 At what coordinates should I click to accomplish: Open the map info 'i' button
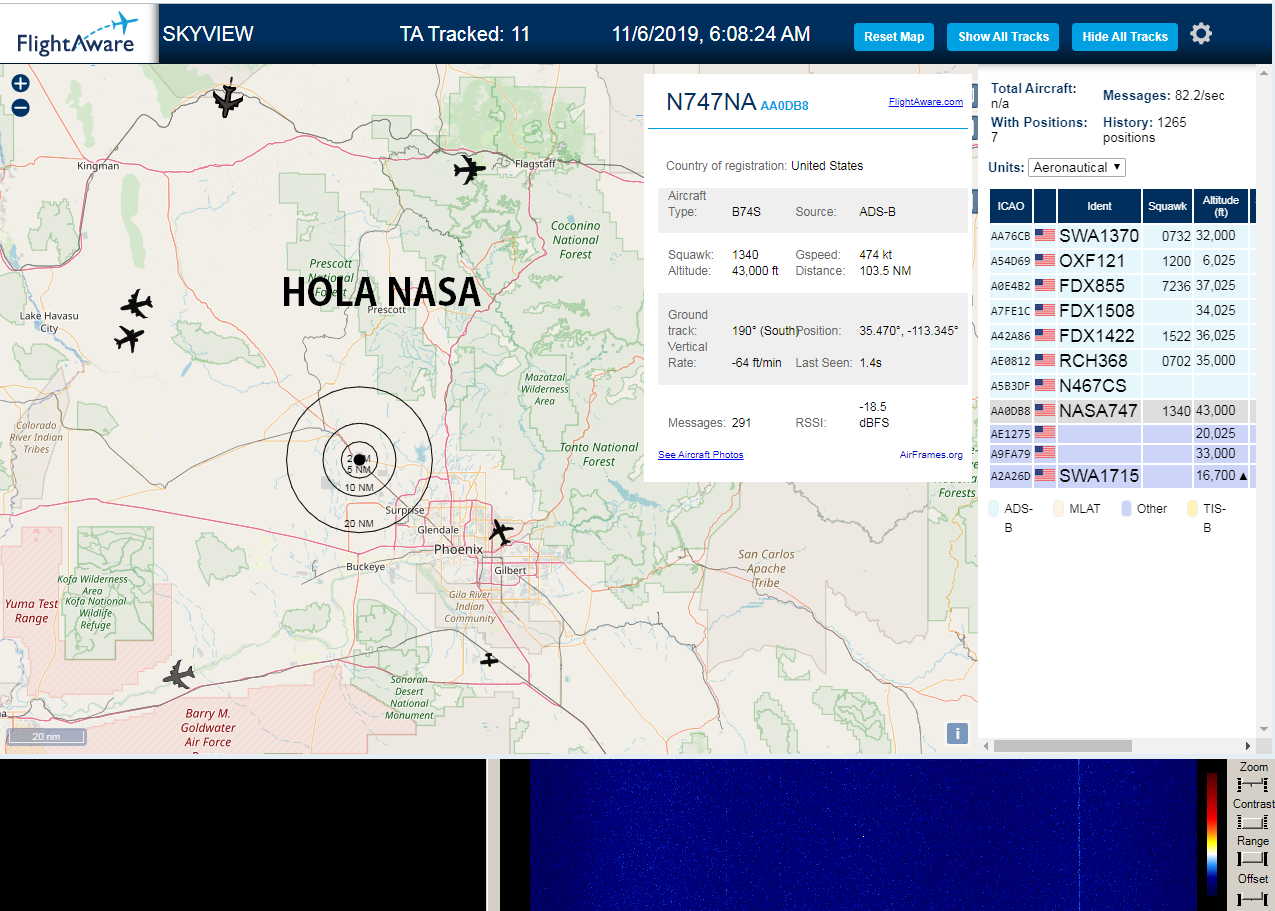957,734
